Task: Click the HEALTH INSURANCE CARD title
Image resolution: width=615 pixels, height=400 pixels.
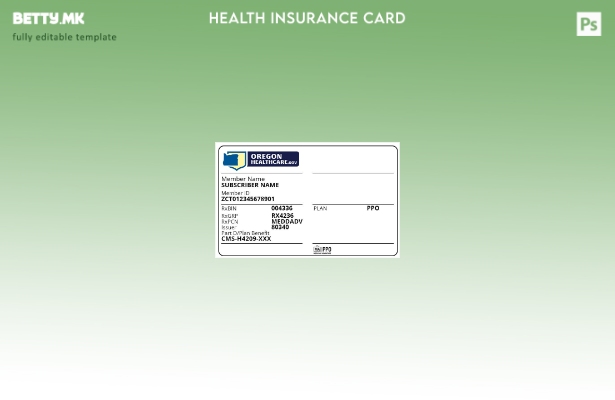Action: click(x=307, y=18)
